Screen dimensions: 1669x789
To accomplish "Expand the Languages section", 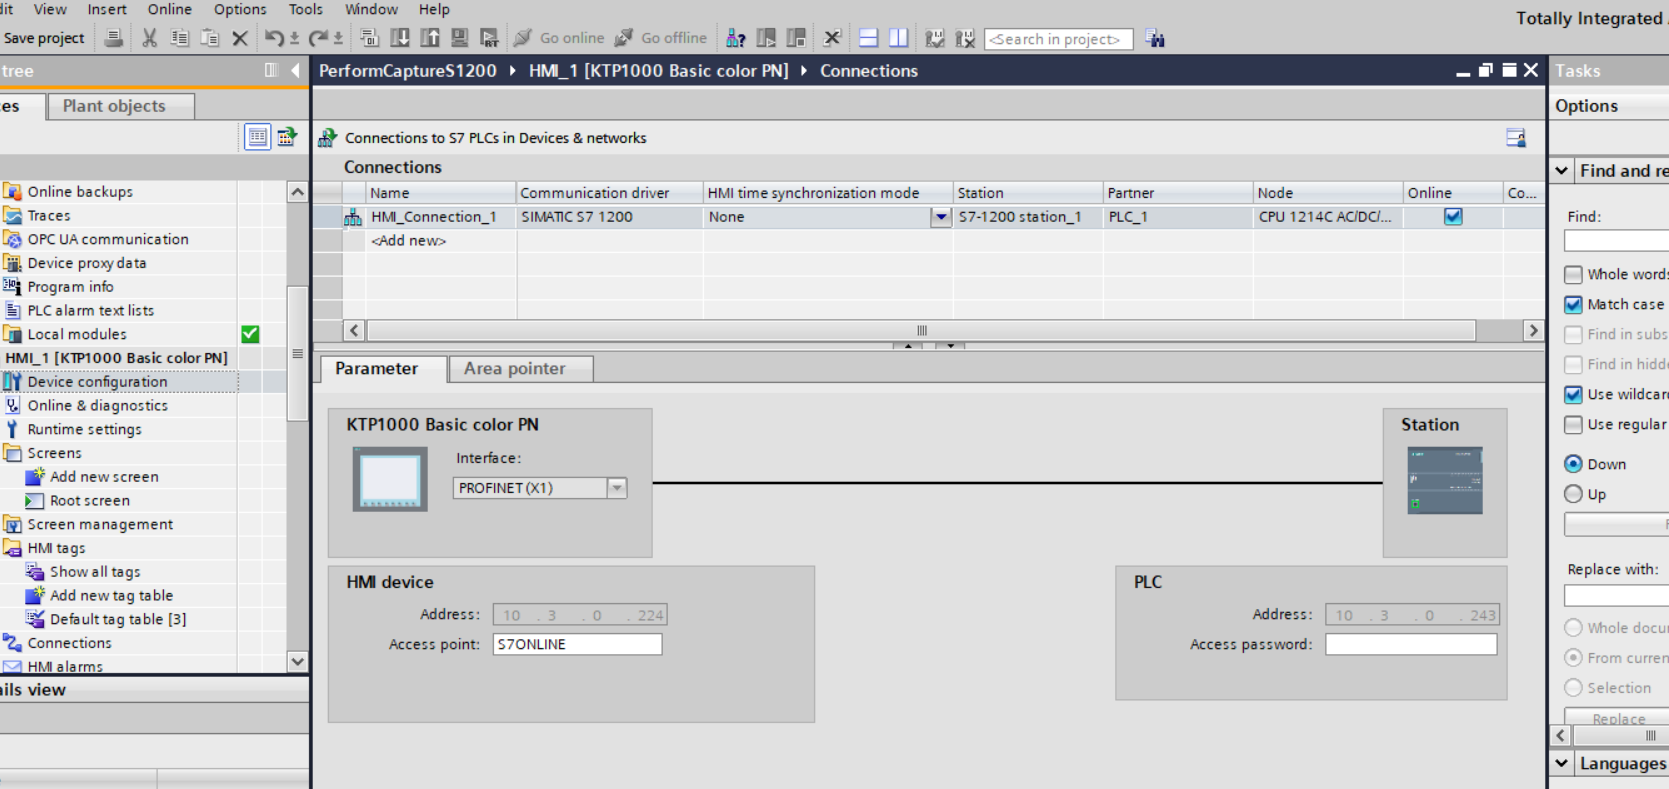I will 1562,764.
